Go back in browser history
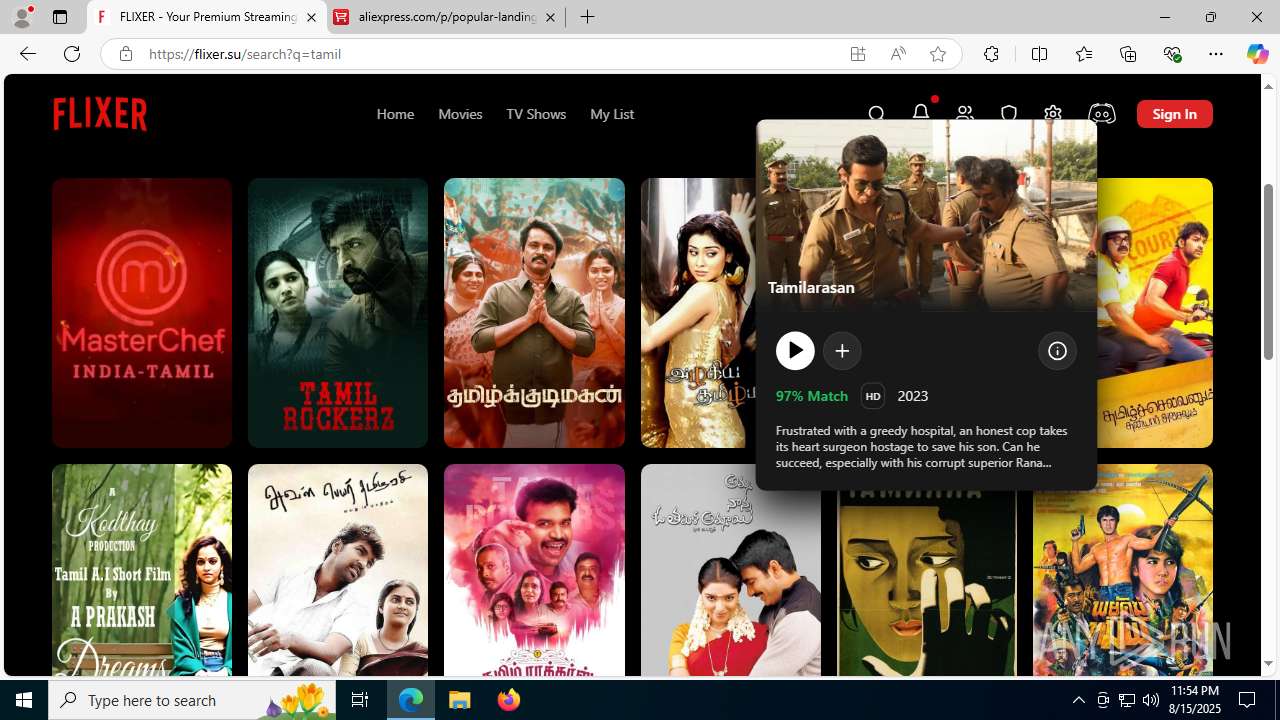 tap(28, 54)
